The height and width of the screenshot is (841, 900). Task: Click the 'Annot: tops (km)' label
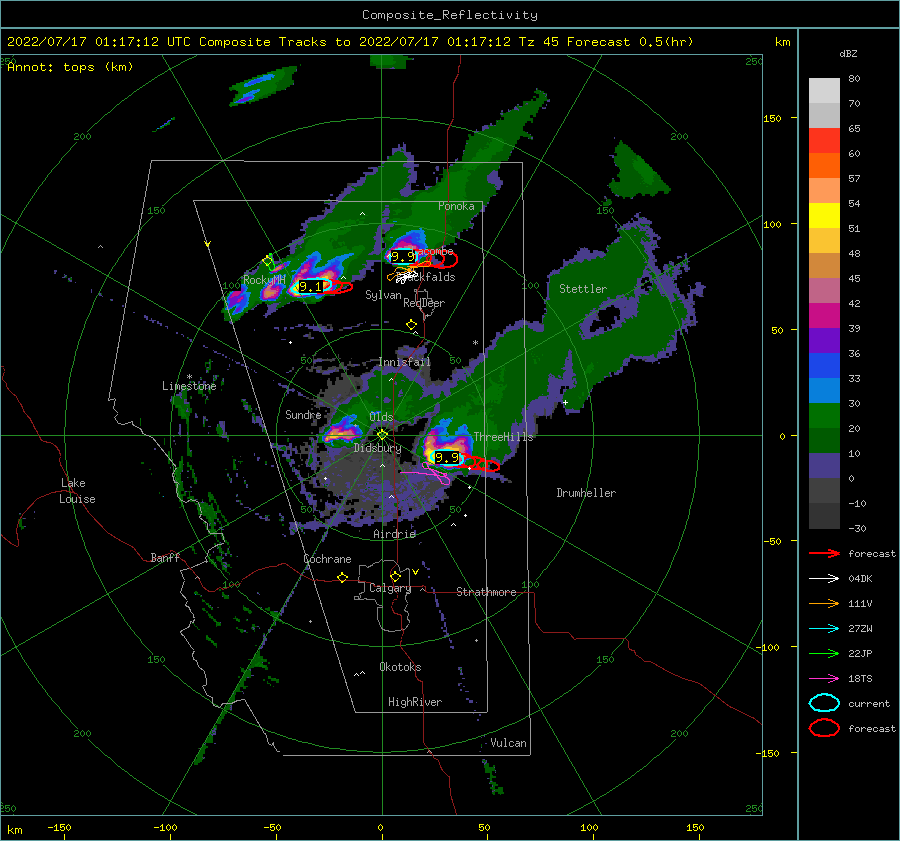70,67
